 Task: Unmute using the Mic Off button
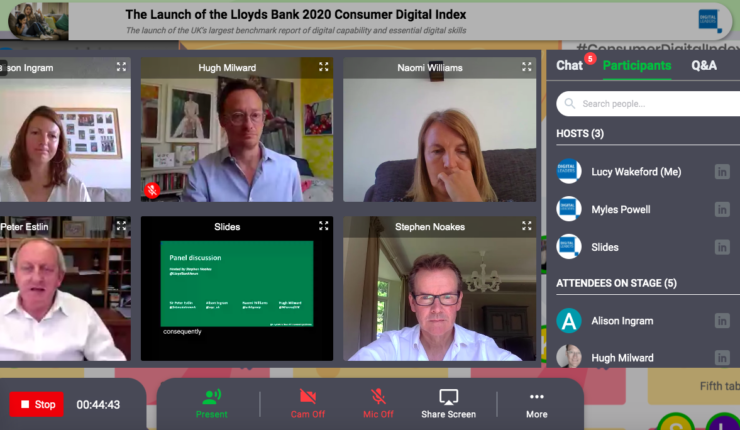tap(378, 404)
